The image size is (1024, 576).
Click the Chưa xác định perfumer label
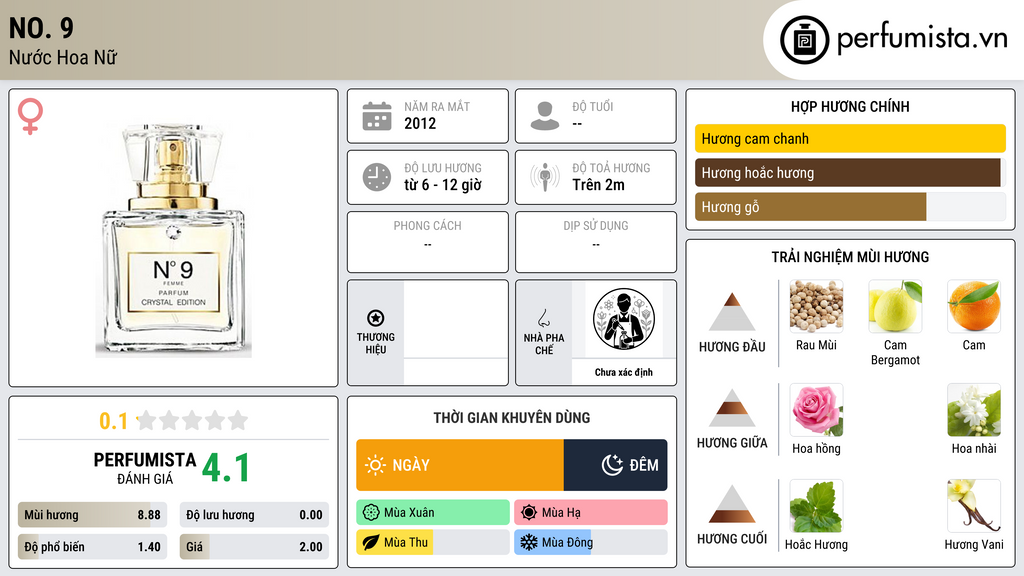(624, 372)
